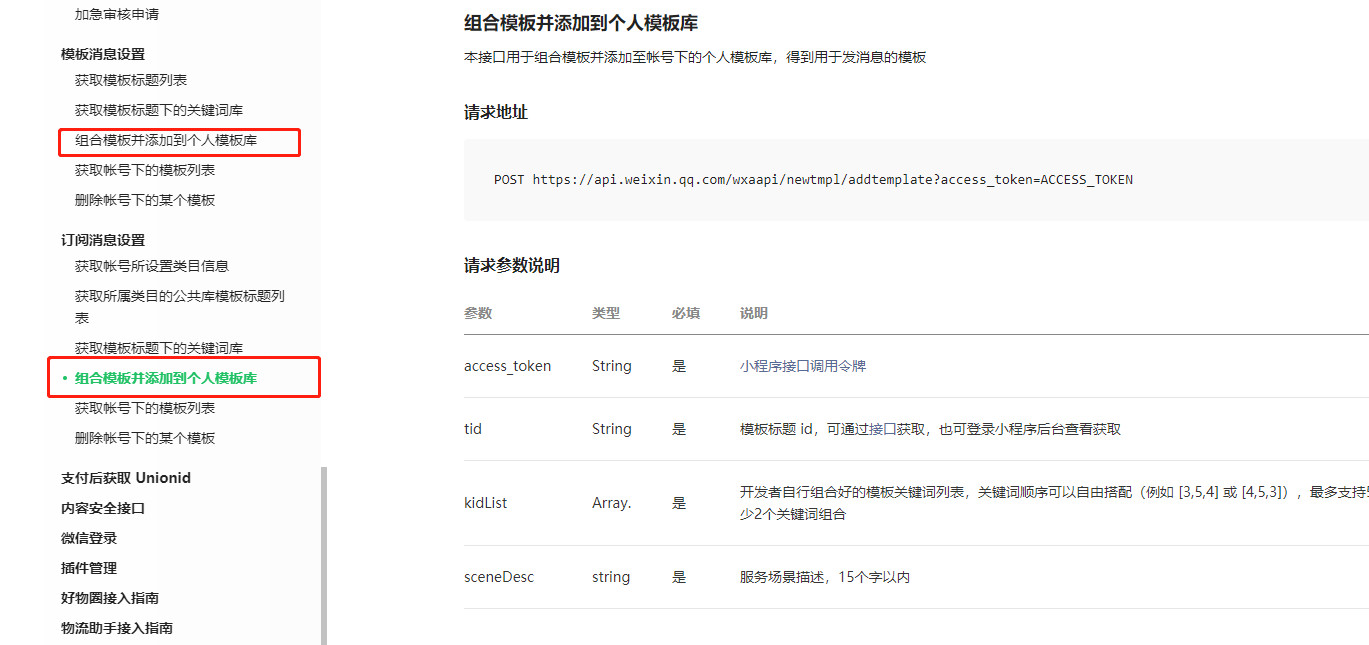Viewport: 1369px width, 645px height.
Task: Click the 必填 column header
Action: tap(686, 313)
